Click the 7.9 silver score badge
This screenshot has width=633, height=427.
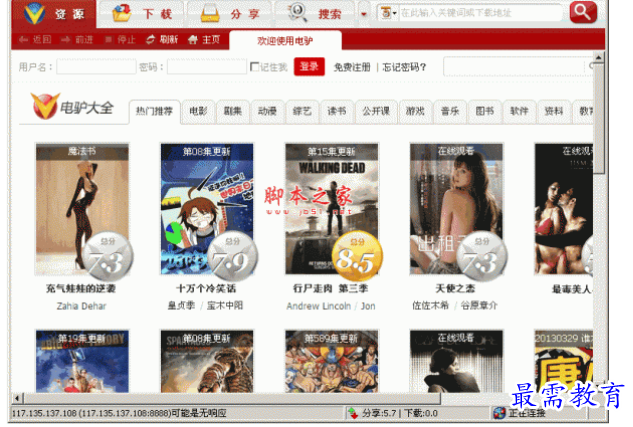coord(232,257)
